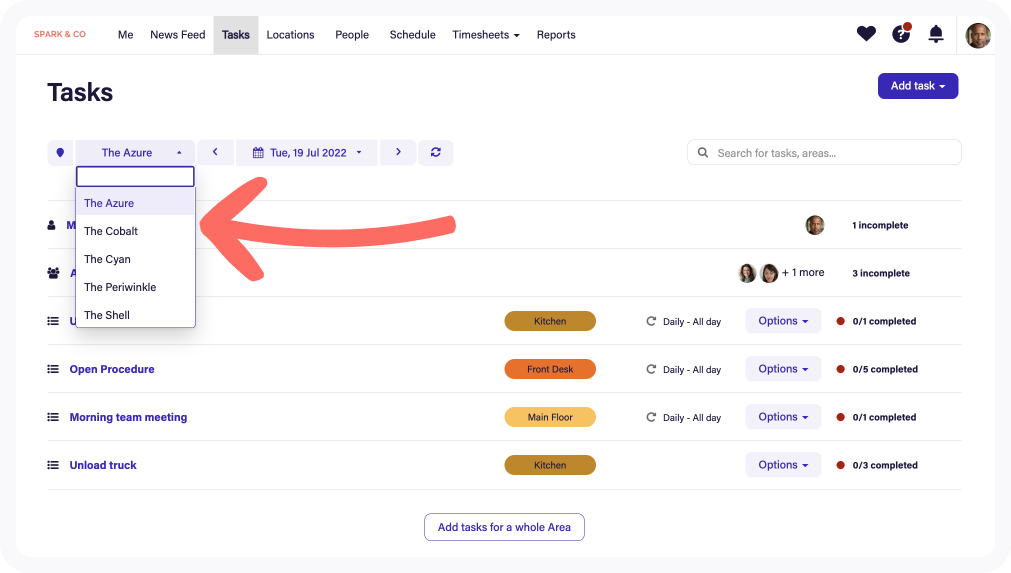The height and width of the screenshot is (573, 1011).
Task: Expand the Timesheets menu
Action: tap(486, 35)
